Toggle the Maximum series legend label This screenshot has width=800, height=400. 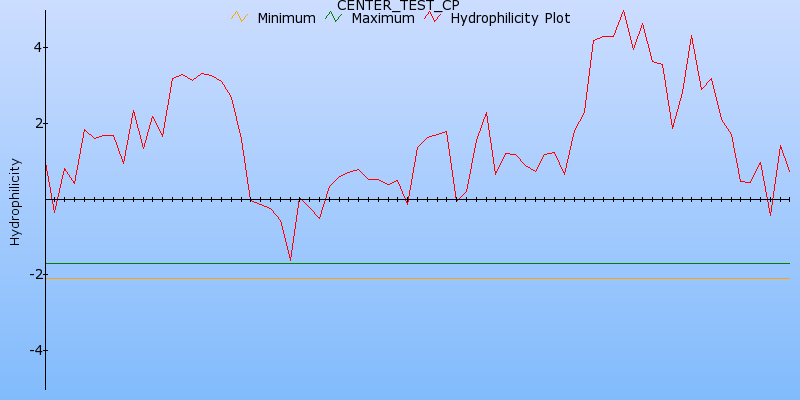pyautogui.click(x=382, y=18)
